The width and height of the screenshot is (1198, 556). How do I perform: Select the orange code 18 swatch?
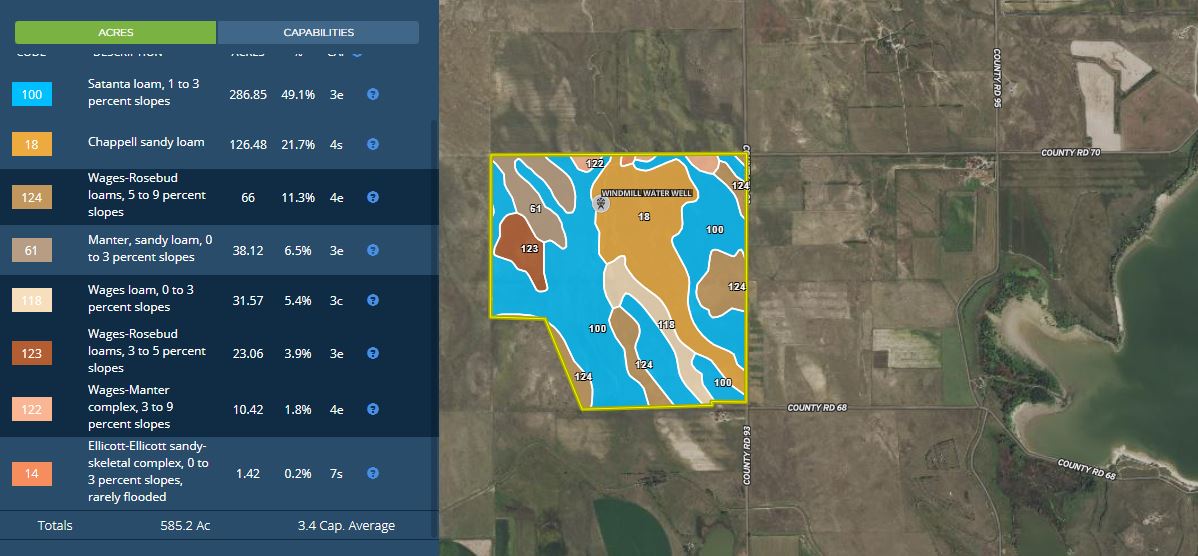pyautogui.click(x=32, y=145)
